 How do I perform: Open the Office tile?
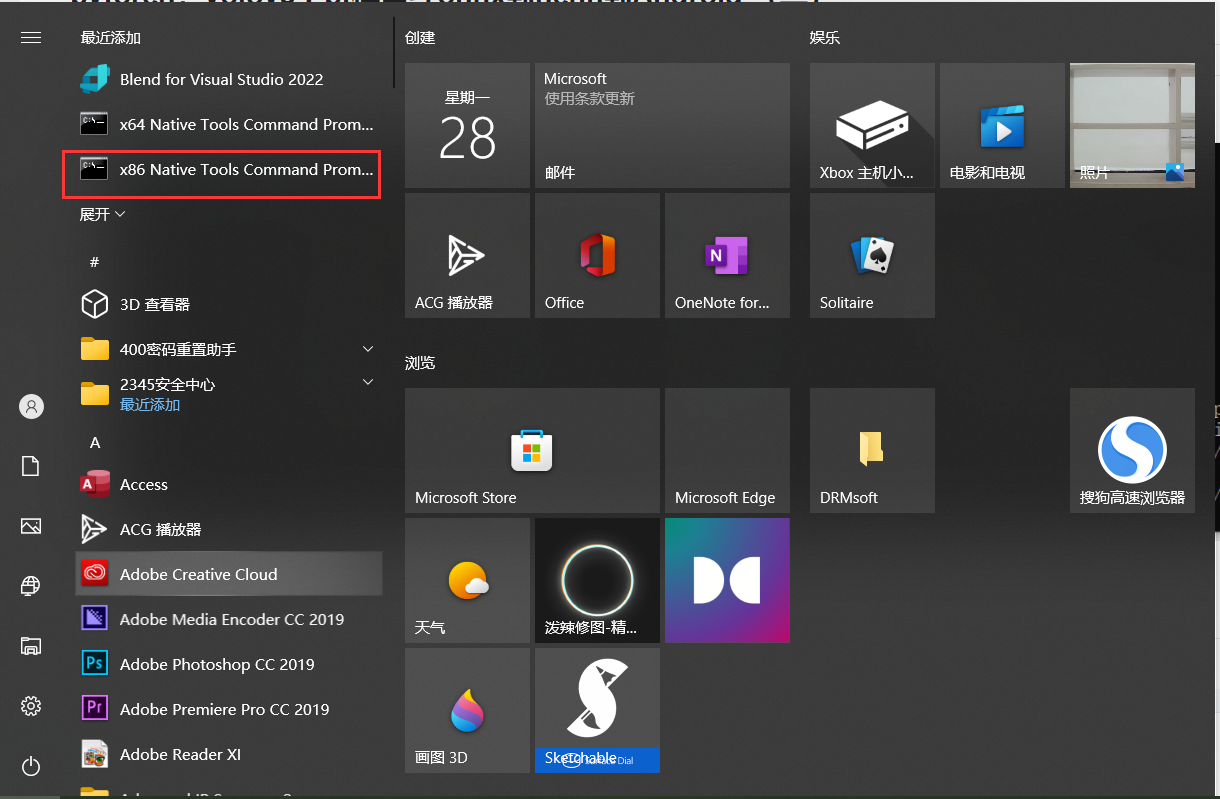click(x=597, y=256)
